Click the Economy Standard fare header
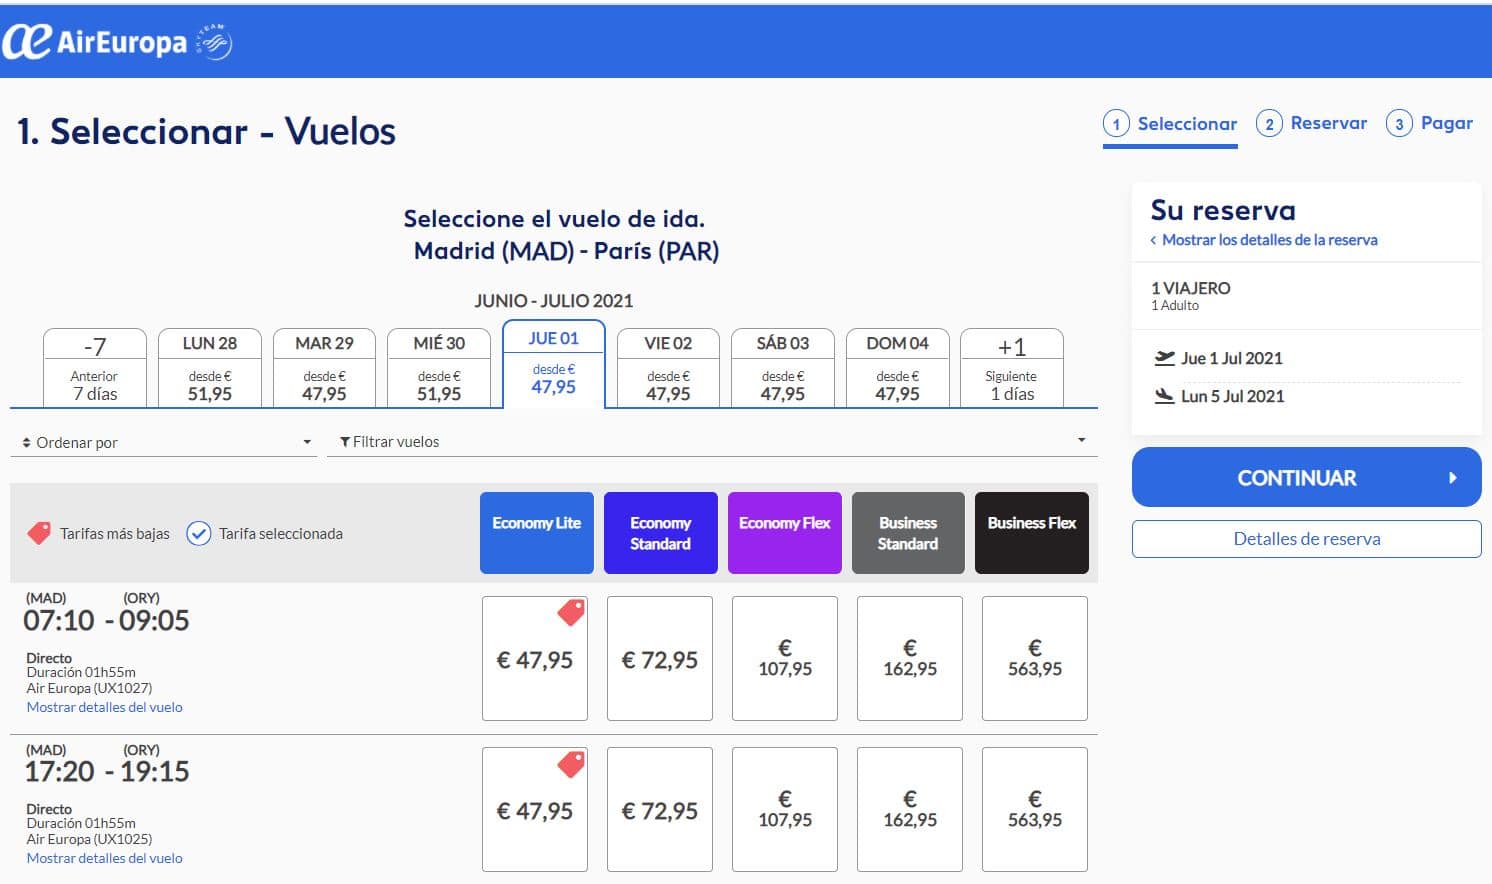The width and height of the screenshot is (1492, 884). 661,533
